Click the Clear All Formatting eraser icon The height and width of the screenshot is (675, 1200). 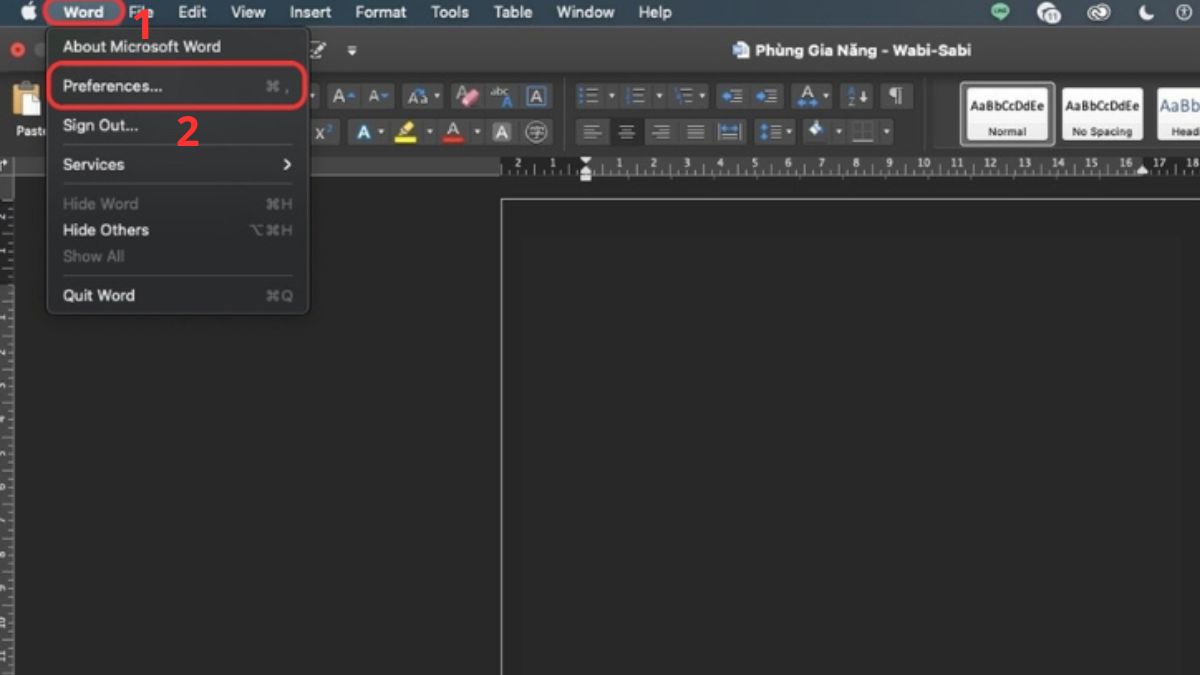click(x=466, y=96)
